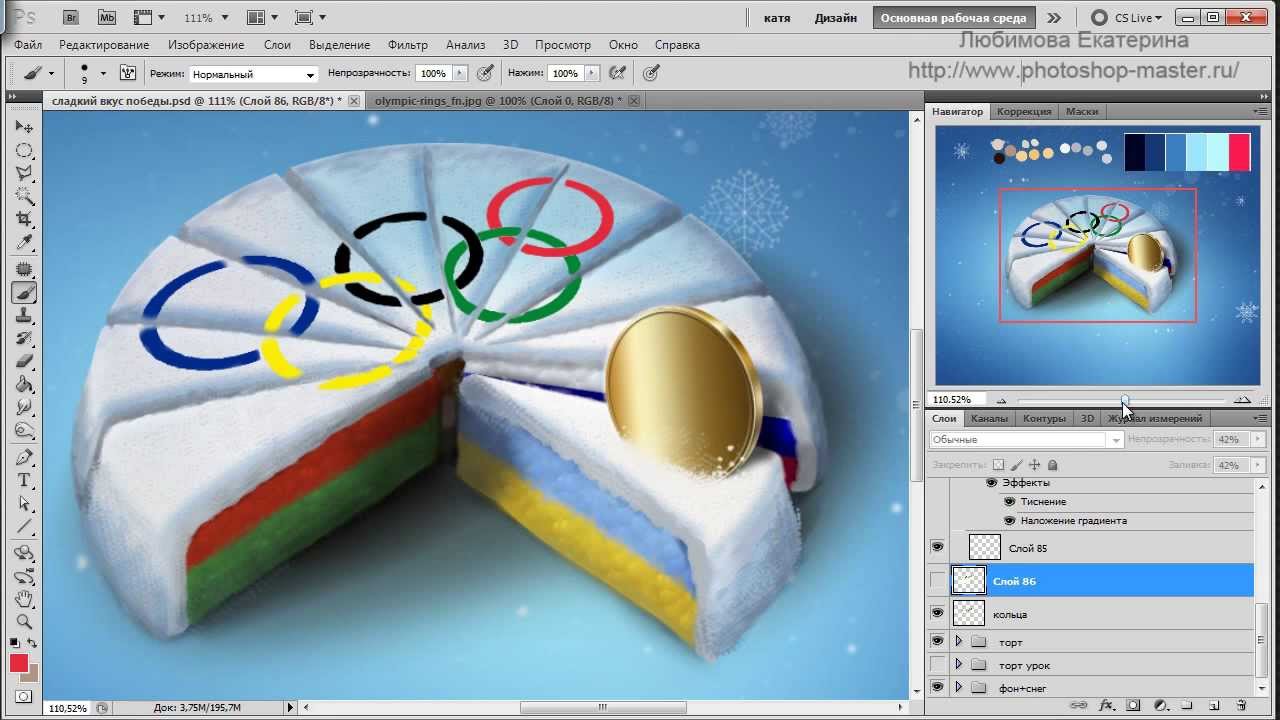
Task: Delete layer with the trash icon
Action: [x=1241, y=706]
